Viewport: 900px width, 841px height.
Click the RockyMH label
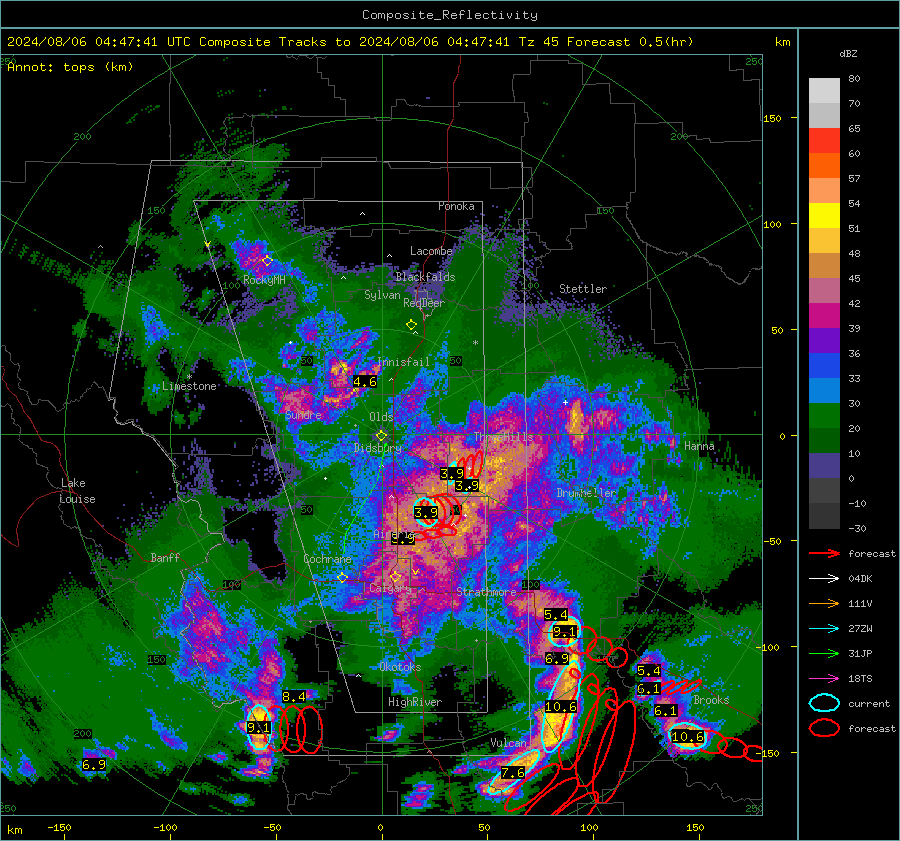coord(264,280)
